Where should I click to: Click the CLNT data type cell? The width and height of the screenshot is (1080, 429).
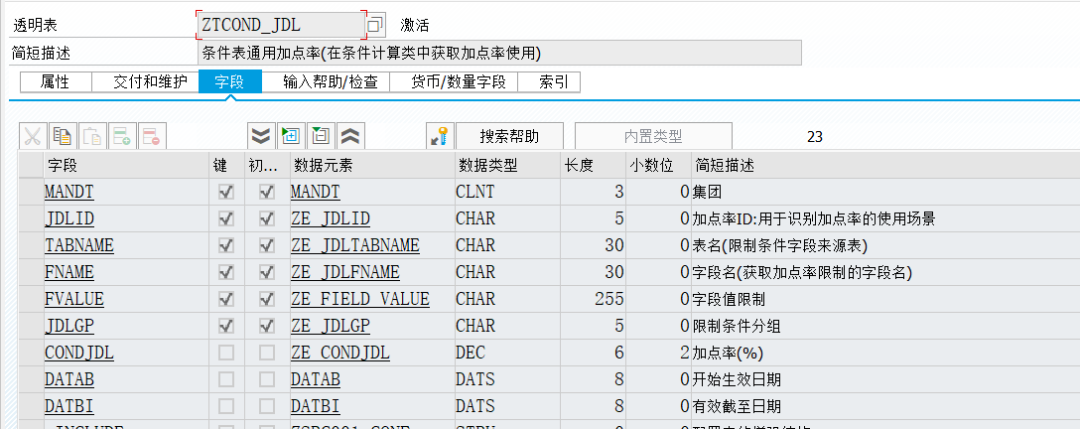tap(508, 192)
